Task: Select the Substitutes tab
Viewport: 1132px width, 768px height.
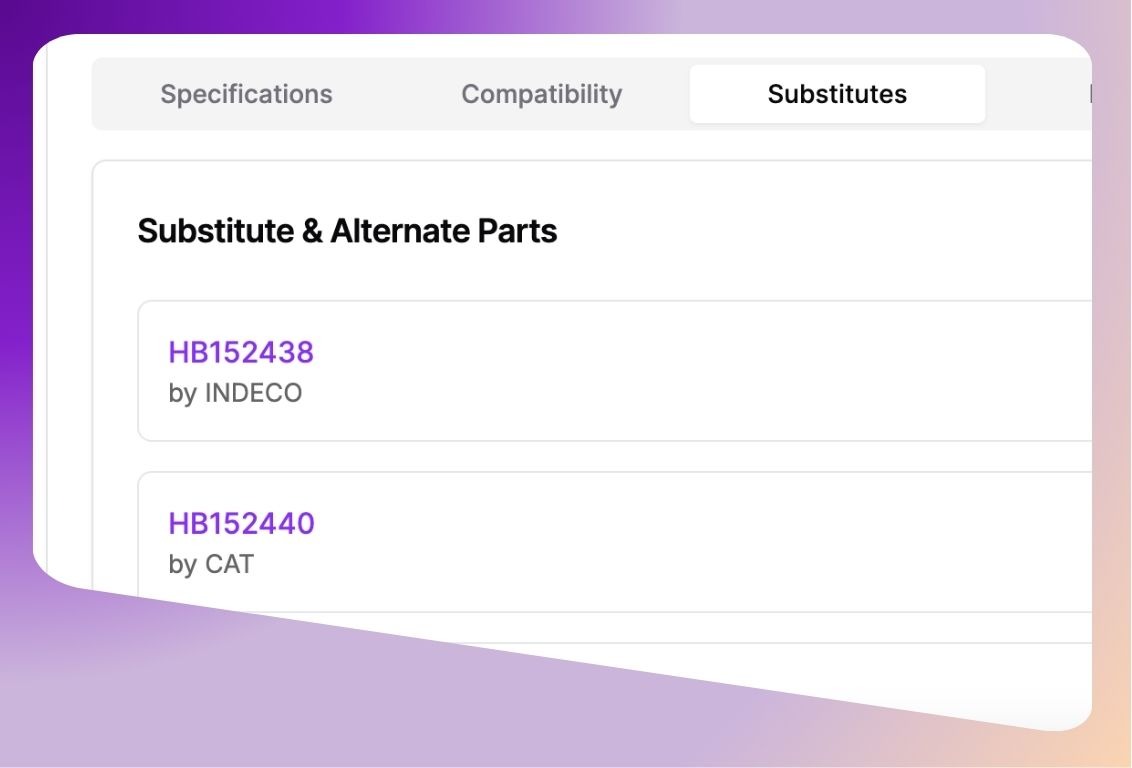Action: point(837,94)
